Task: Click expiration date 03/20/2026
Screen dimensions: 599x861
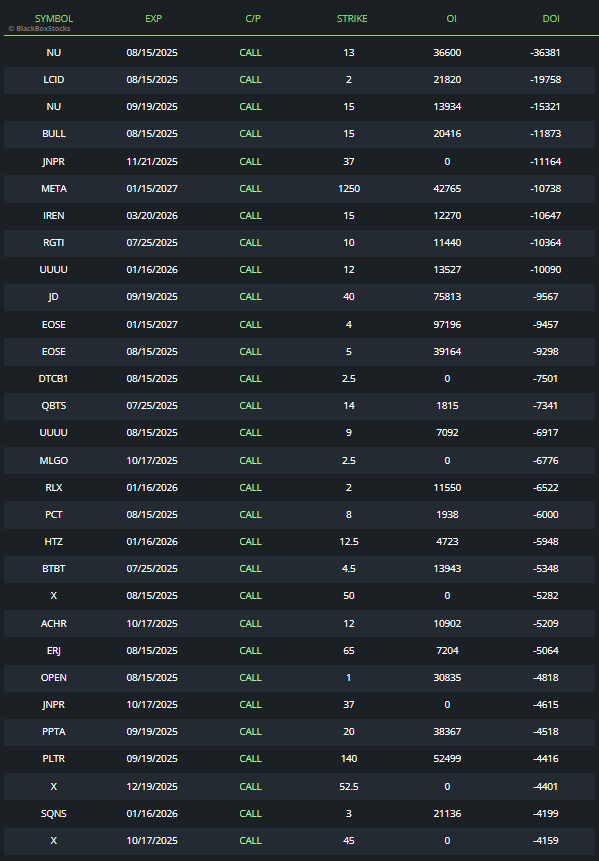Action: [x=152, y=215]
